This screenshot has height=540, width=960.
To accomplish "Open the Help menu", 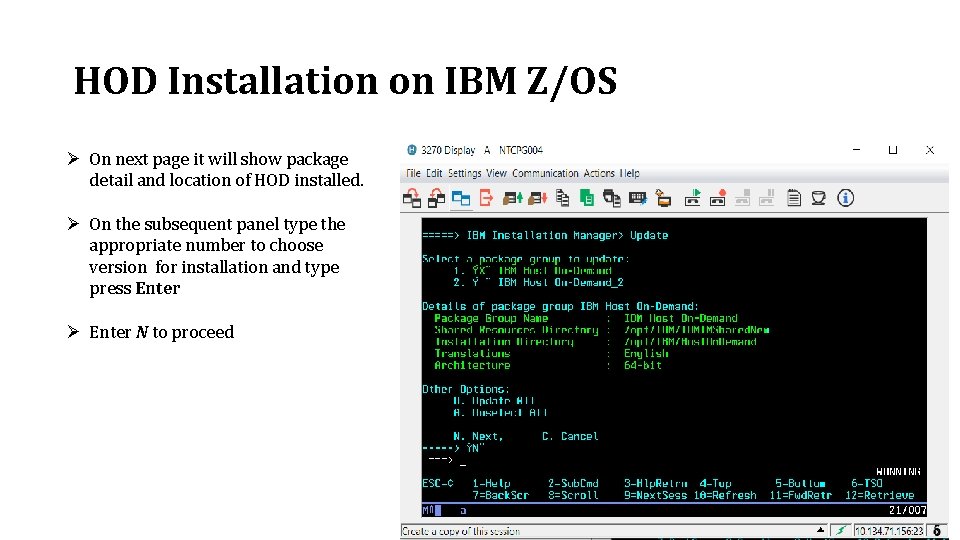I will click(x=629, y=173).
